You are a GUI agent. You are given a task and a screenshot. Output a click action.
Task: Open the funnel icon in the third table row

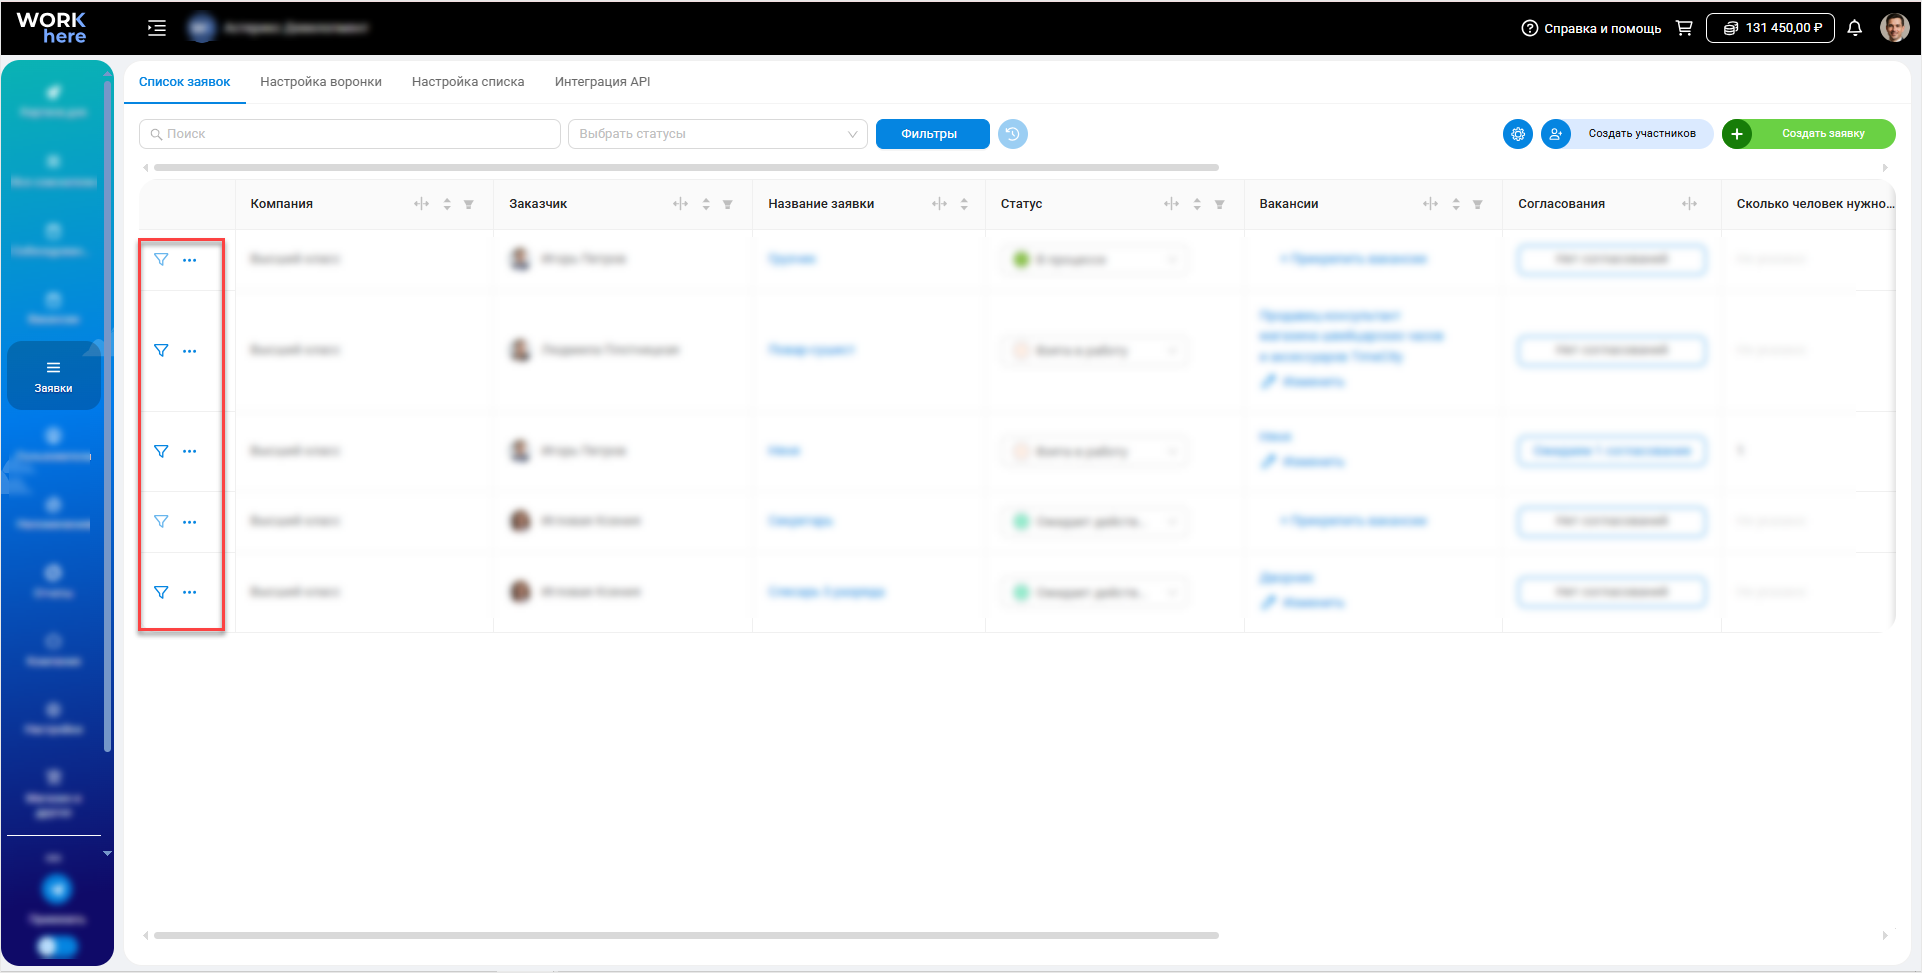click(161, 452)
